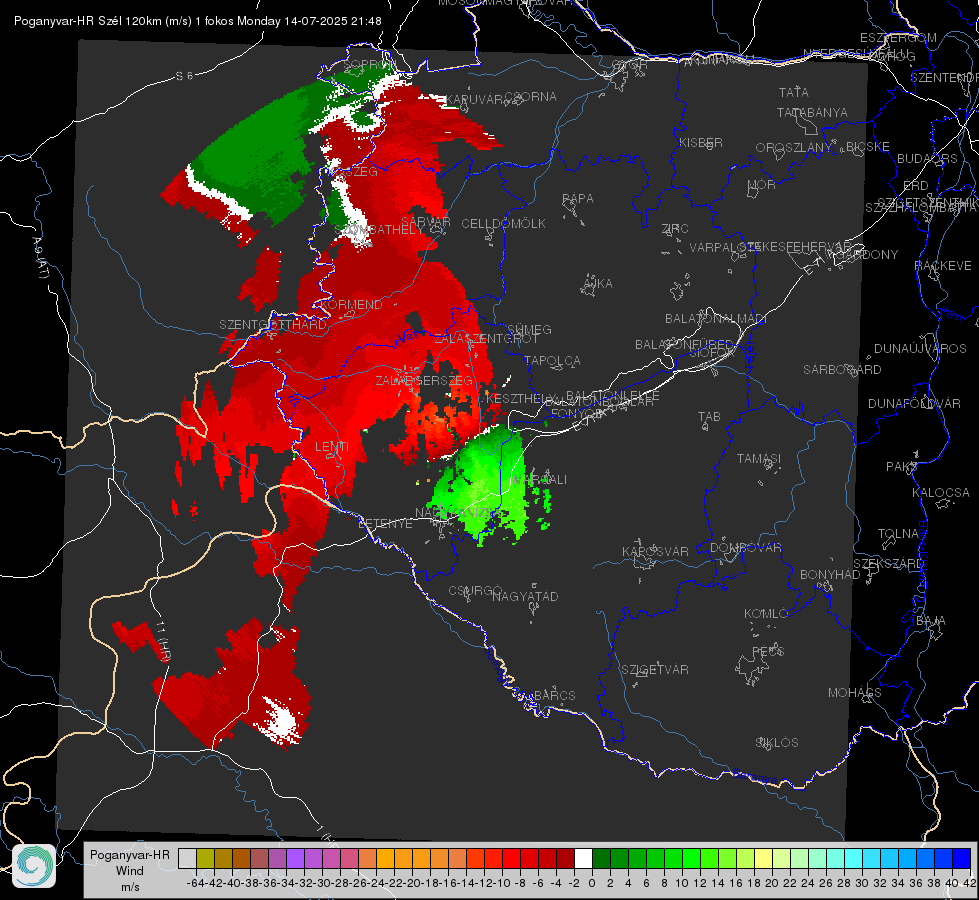Click the MÓR town label
This screenshot has height=900, width=979.
(x=762, y=185)
